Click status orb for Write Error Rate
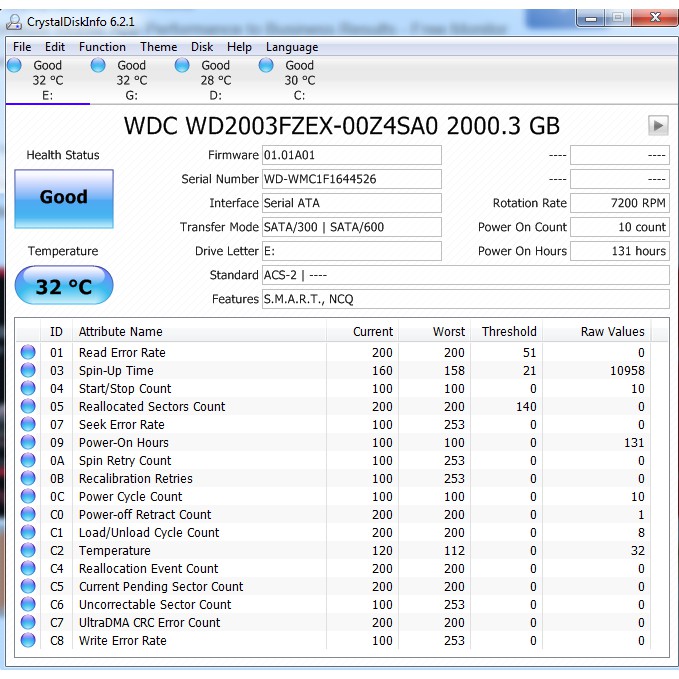679x679 pixels. (x=28, y=640)
